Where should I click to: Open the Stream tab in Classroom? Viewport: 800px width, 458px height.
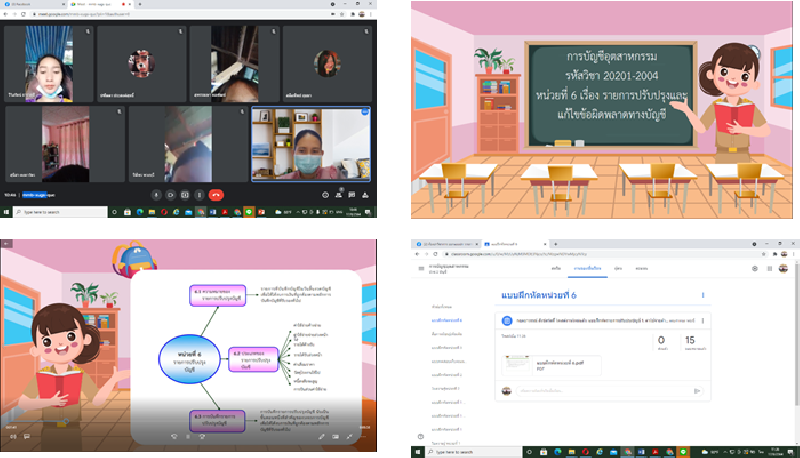click(x=555, y=268)
